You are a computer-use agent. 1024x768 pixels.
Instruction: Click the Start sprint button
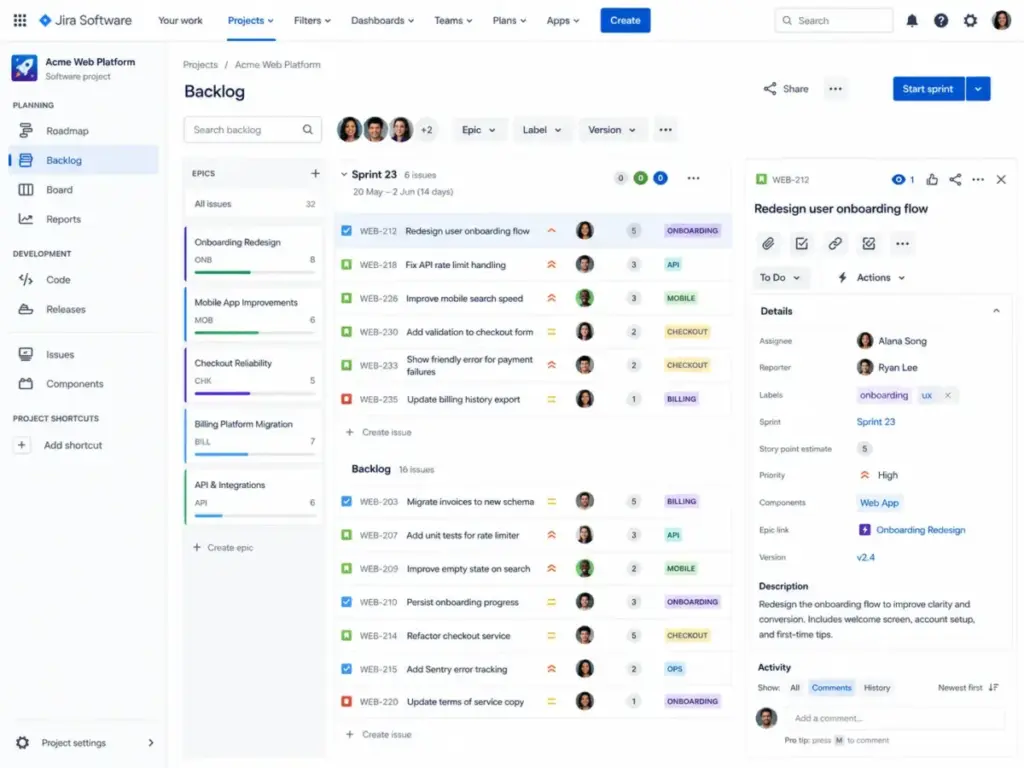pos(928,89)
